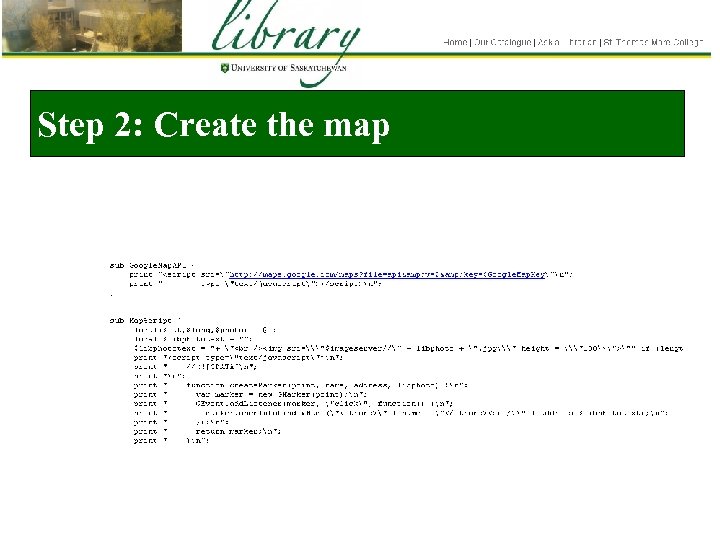Select the 'Step 2: Create the map' heading
This screenshot has height=540, width=720.
214,124
